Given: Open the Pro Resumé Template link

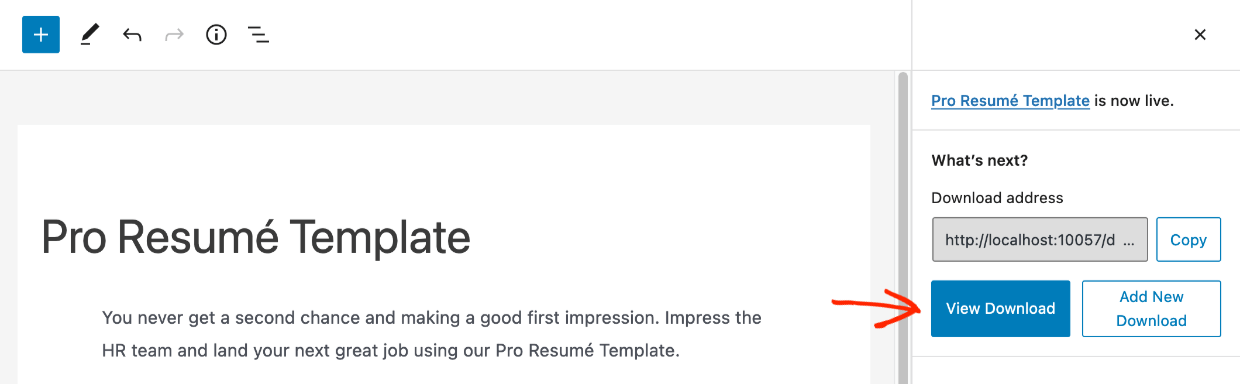Looking at the screenshot, I should [x=1010, y=101].
